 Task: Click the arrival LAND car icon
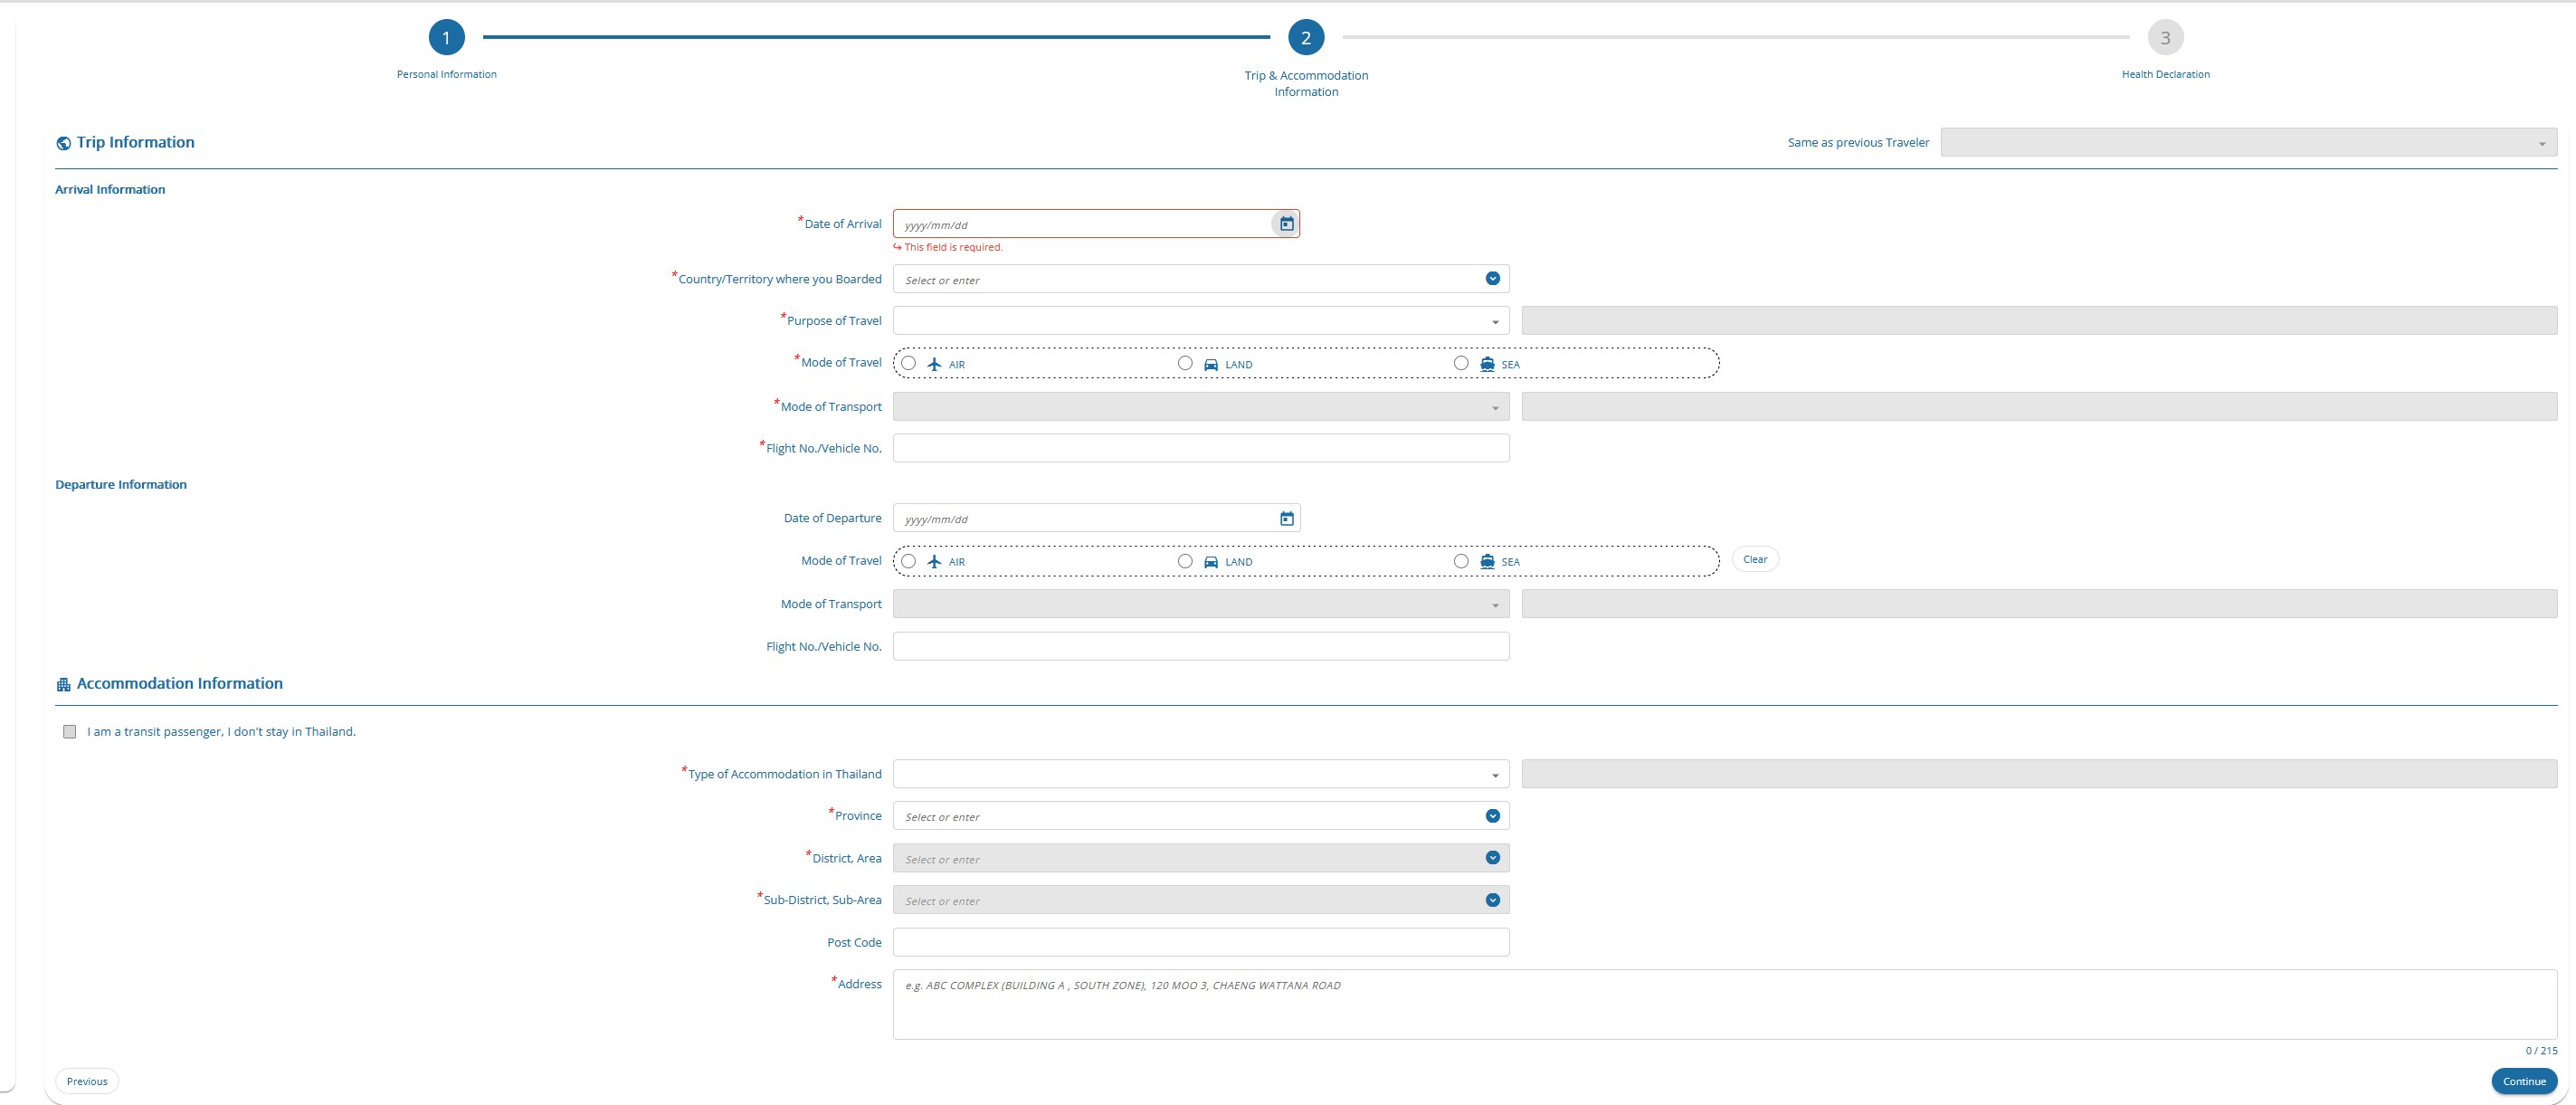click(x=1210, y=364)
